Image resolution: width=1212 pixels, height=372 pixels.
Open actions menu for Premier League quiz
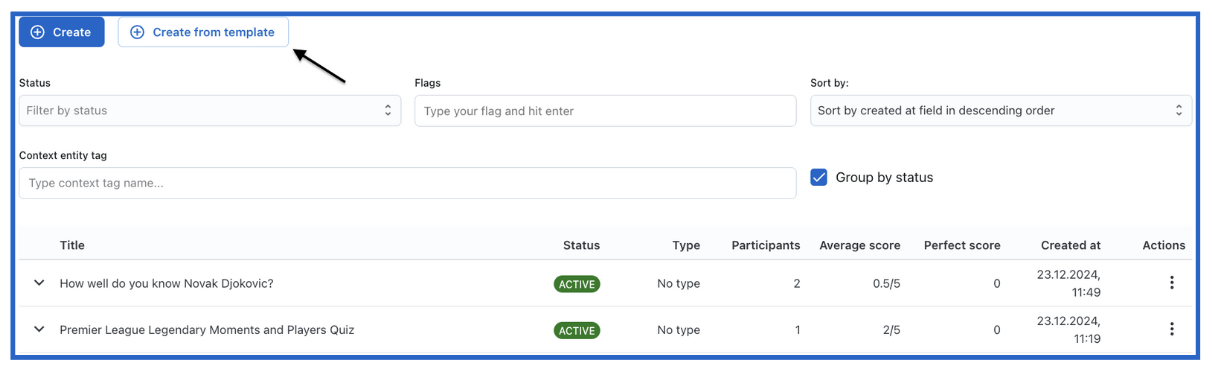[x=1171, y=329]
